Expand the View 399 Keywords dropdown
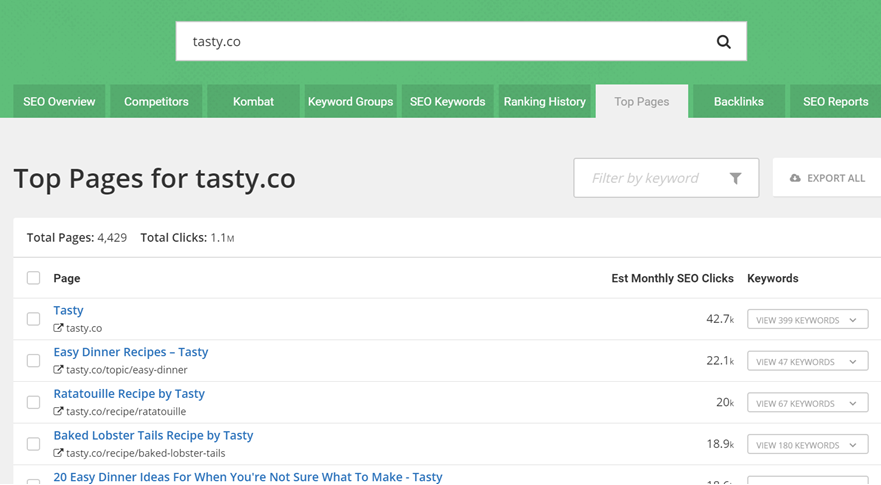881x485 pixels. [x=807, y=319]
